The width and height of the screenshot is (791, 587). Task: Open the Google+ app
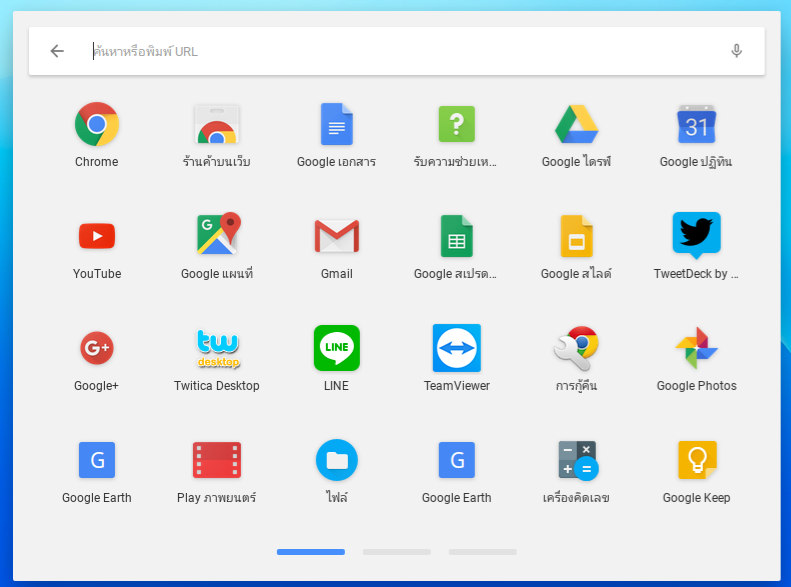(x=96, y=348)
